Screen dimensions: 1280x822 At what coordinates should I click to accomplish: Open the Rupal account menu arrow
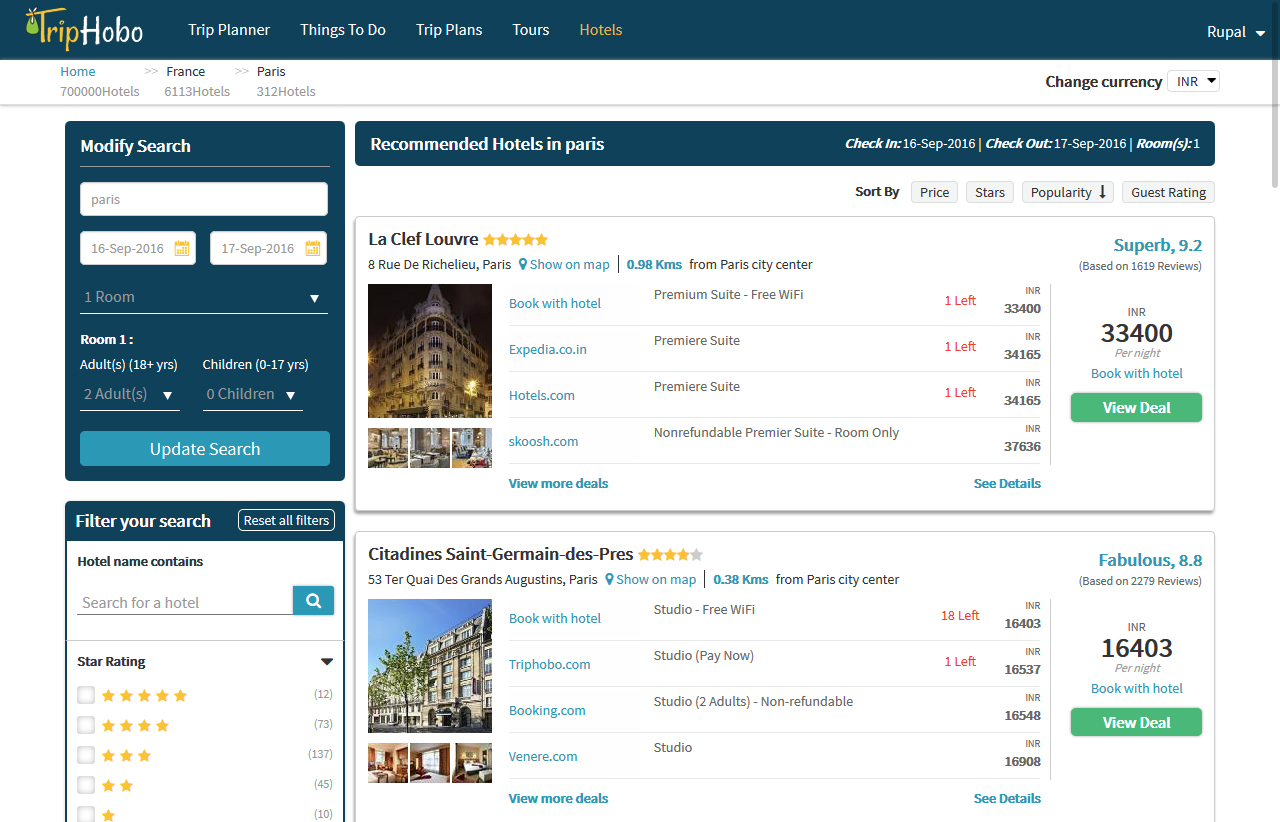1259,33
